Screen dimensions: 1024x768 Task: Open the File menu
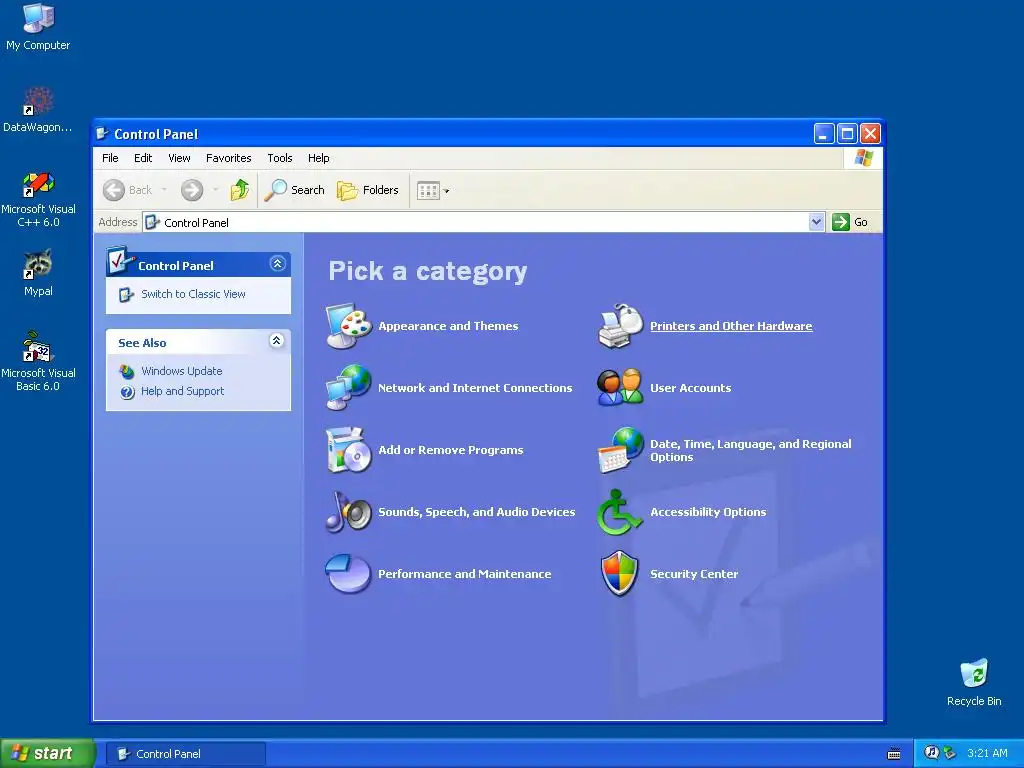pyautogui.click(x=110, y=158)
